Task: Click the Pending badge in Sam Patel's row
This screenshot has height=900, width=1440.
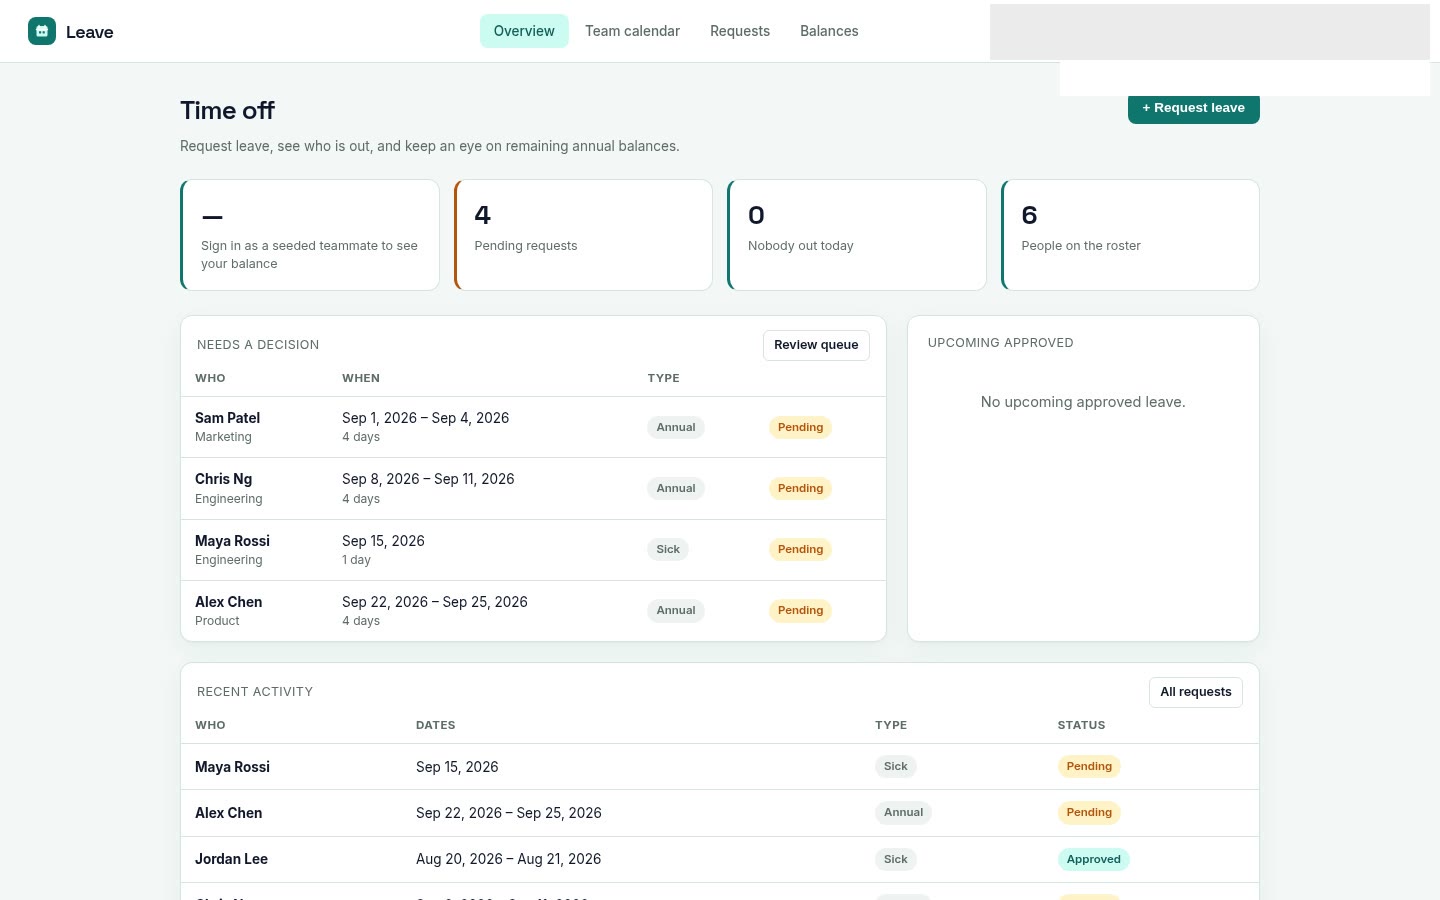Action: pos(800,427)
